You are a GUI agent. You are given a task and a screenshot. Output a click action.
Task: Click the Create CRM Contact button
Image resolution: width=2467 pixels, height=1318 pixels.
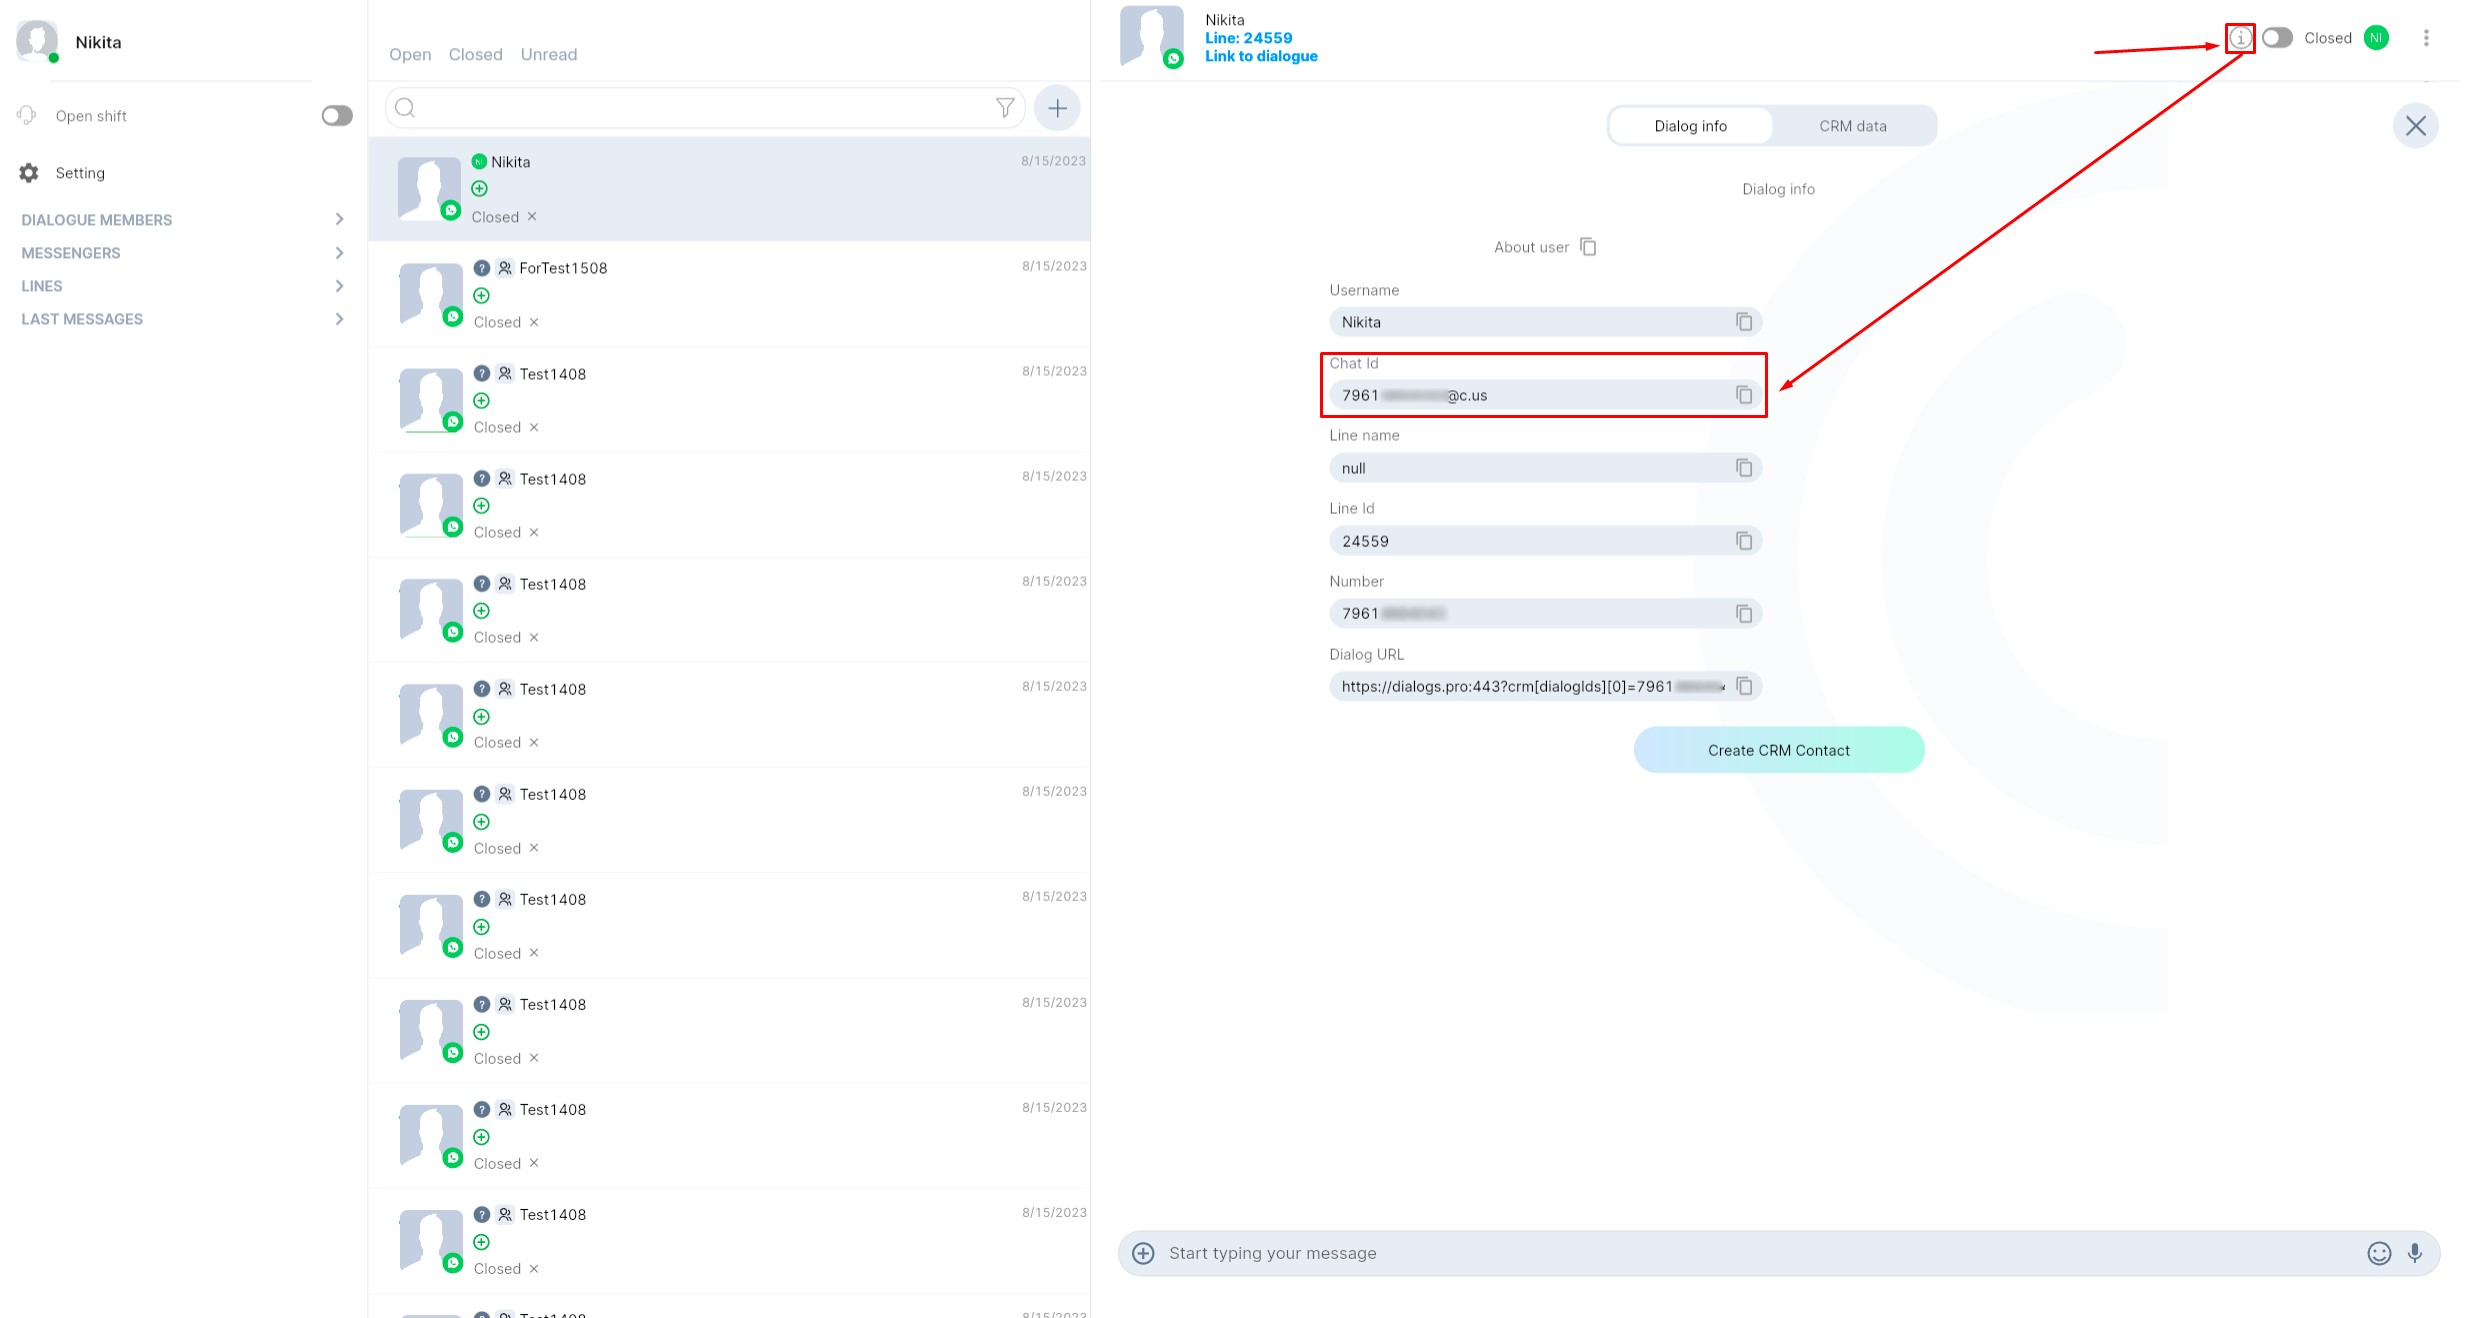[x=1778, y=750]
